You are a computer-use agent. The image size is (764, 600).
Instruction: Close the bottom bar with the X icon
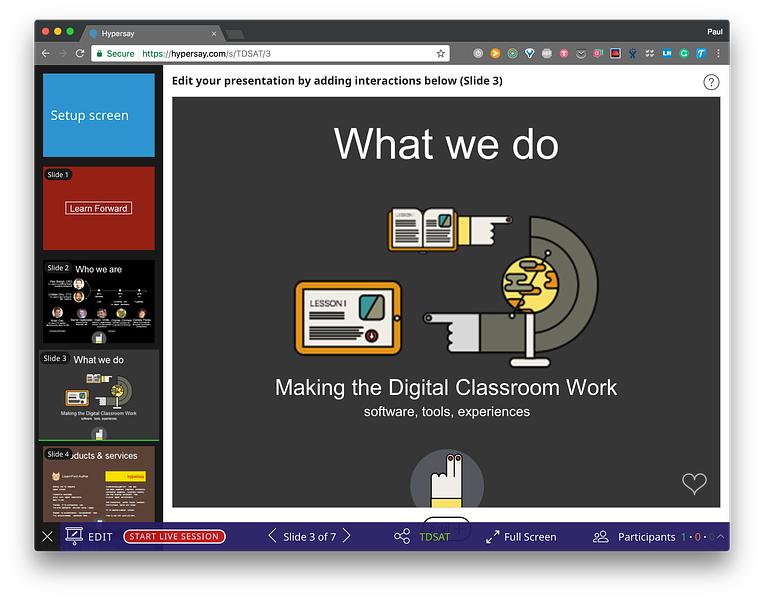point(47,537)
